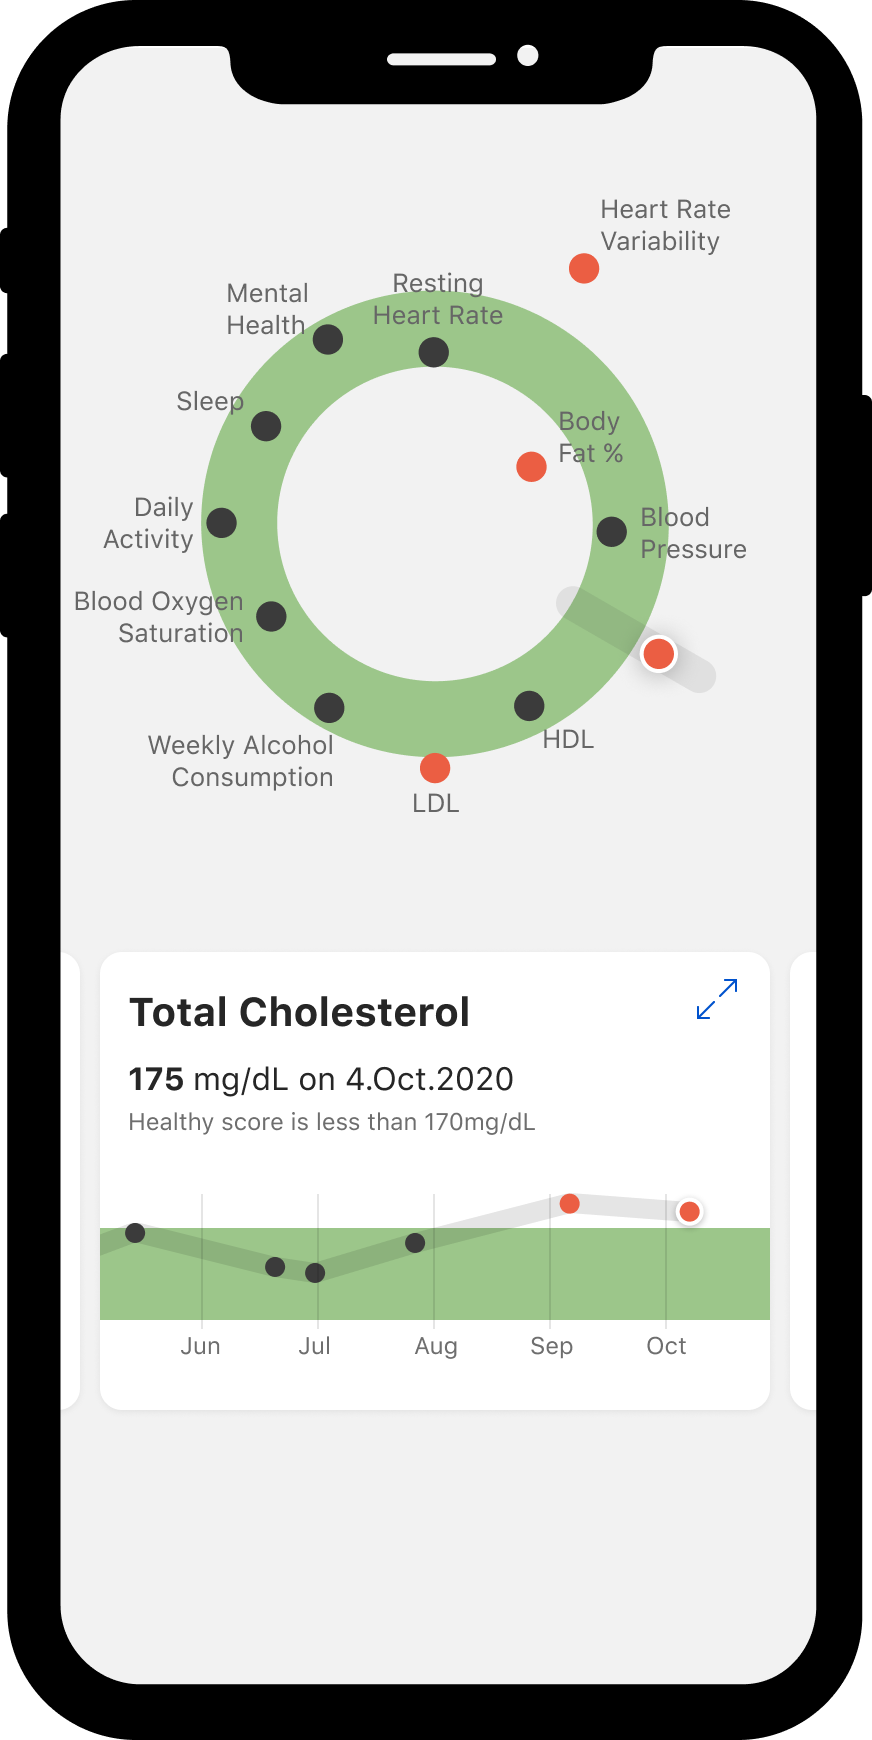The width and height of the screenshot is (872, 1740).
Task: Tap the Jul label on chart axis
Action: pos(315,1346)
